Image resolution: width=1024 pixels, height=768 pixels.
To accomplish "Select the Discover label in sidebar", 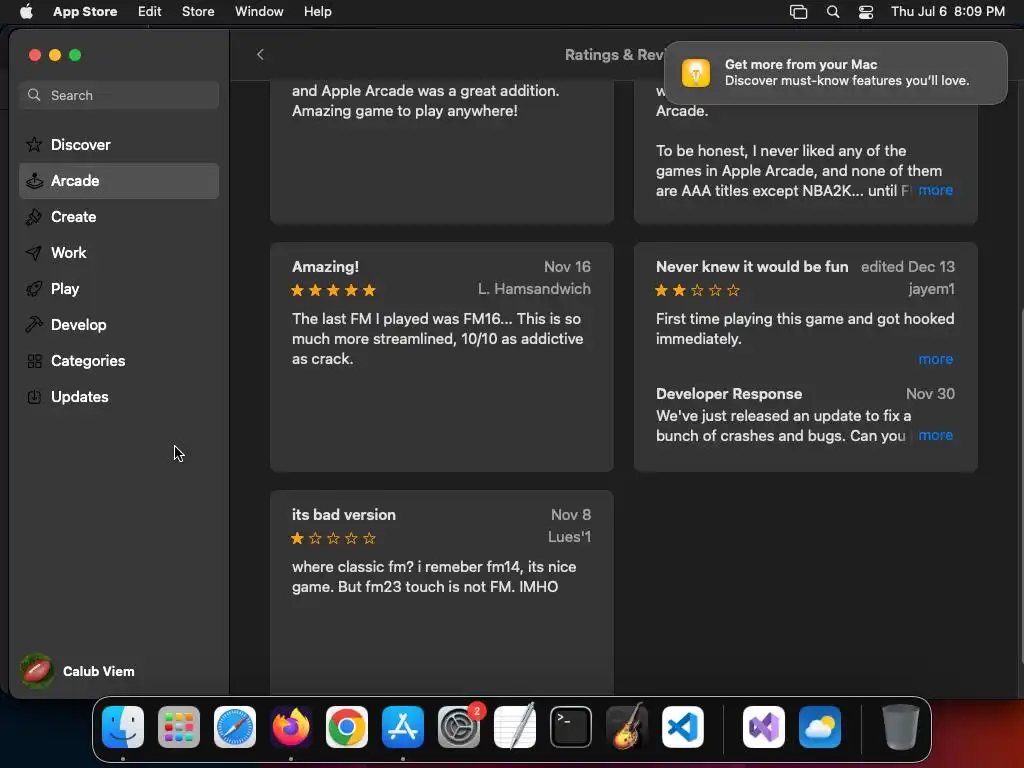I will pos(81,144).
